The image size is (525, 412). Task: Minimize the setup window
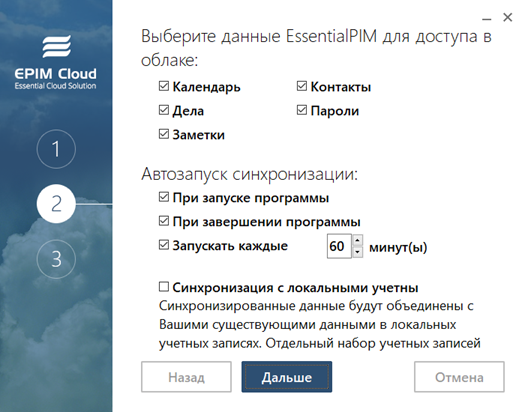click(486, 19)
